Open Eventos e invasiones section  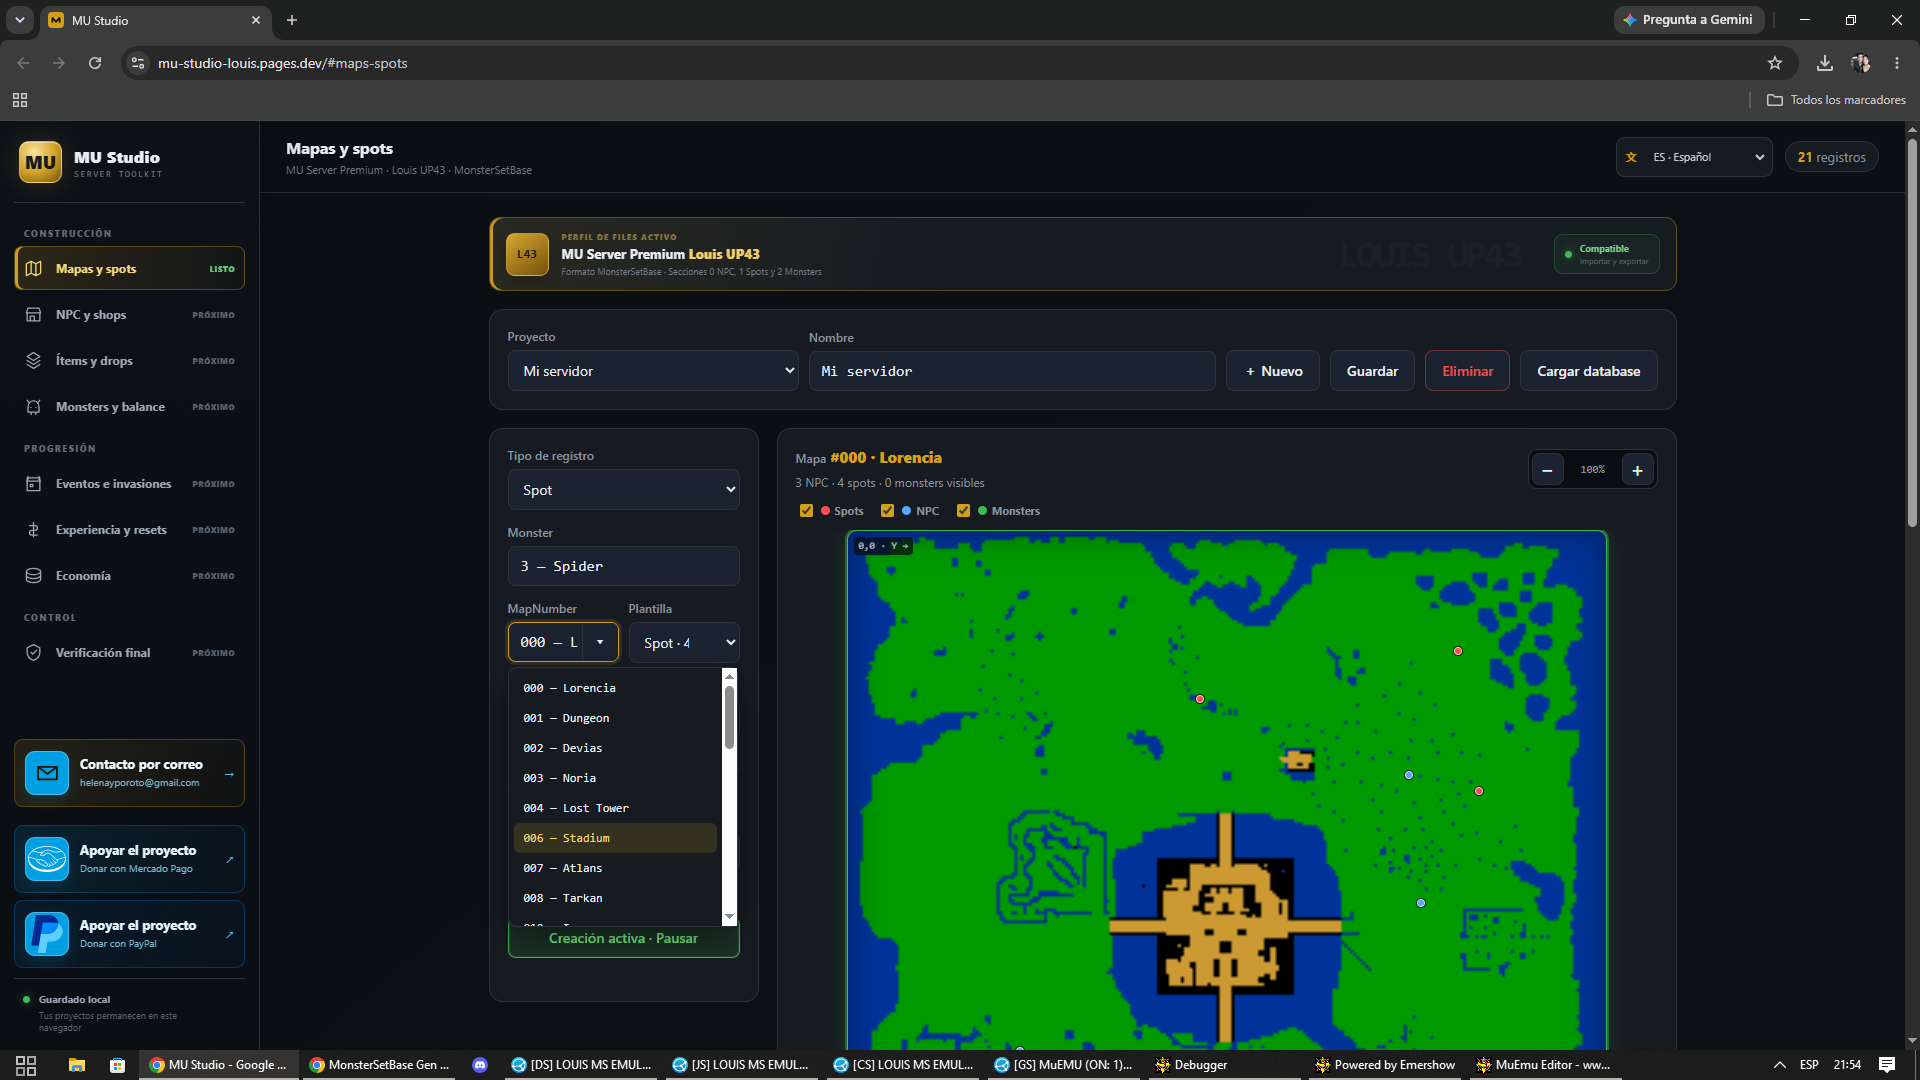pyautogui.click(x=130, y=484)
